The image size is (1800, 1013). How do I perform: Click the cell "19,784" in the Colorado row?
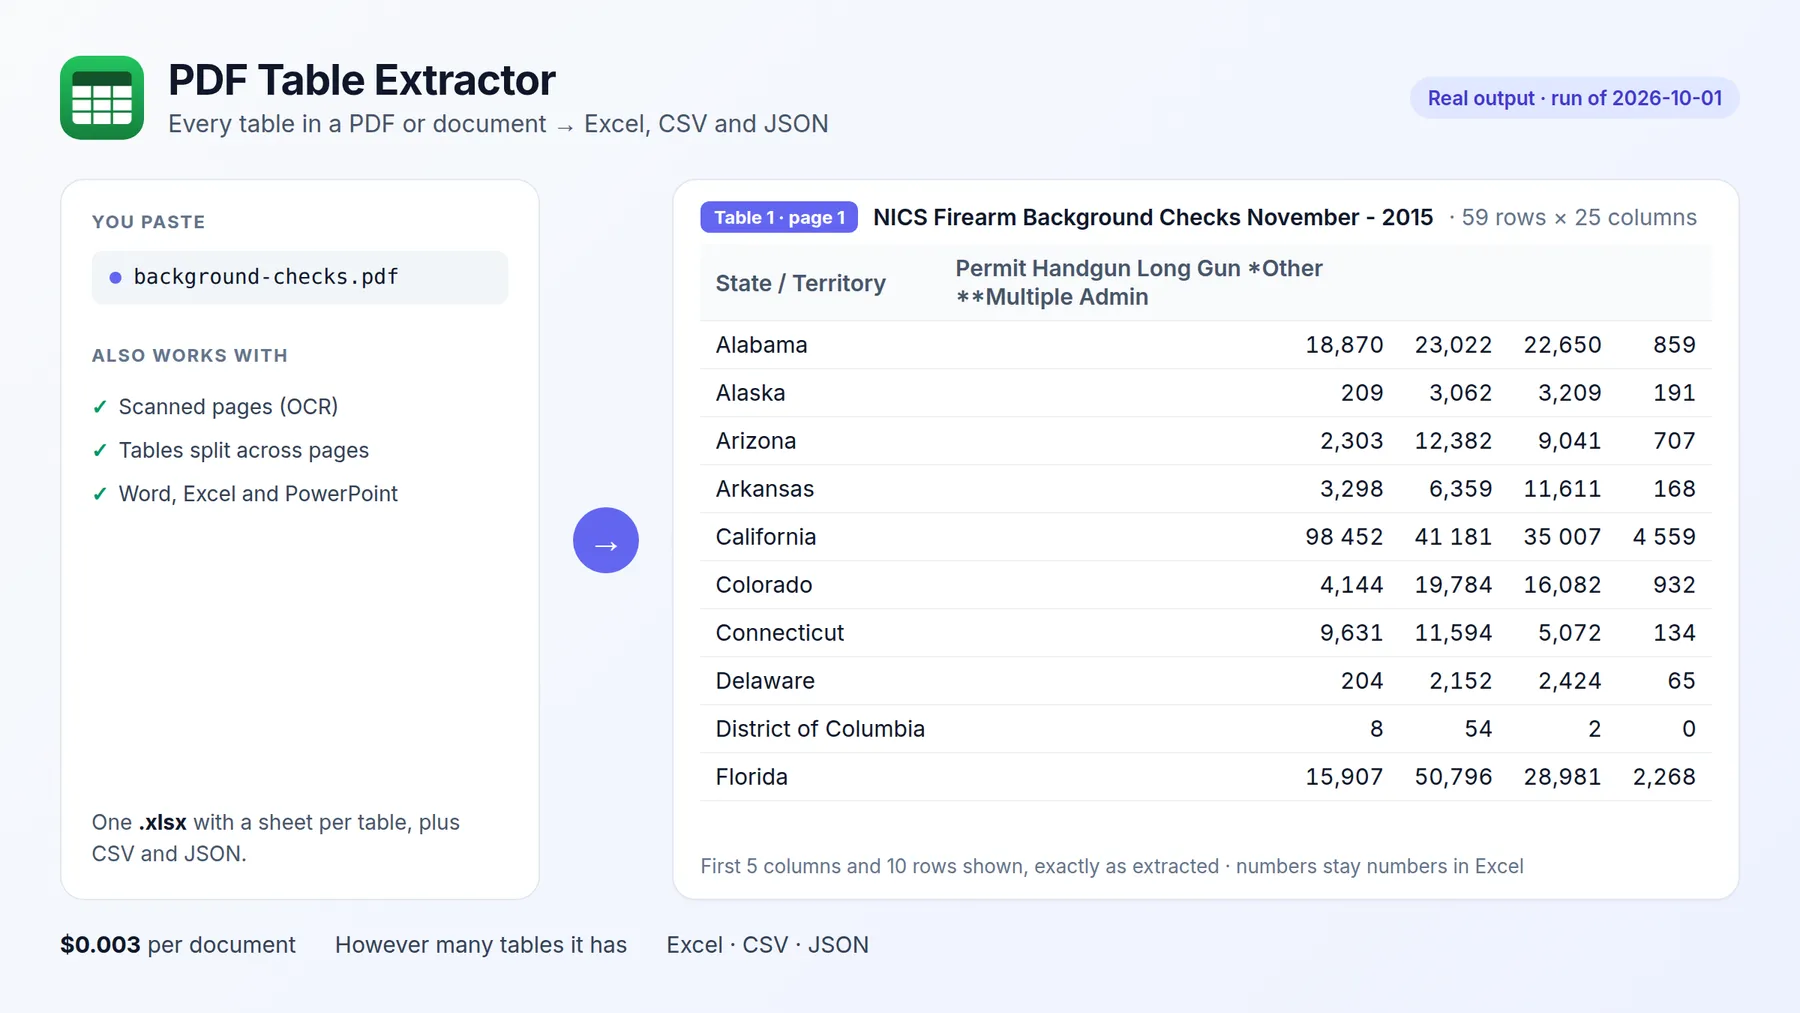[1453, 585]
